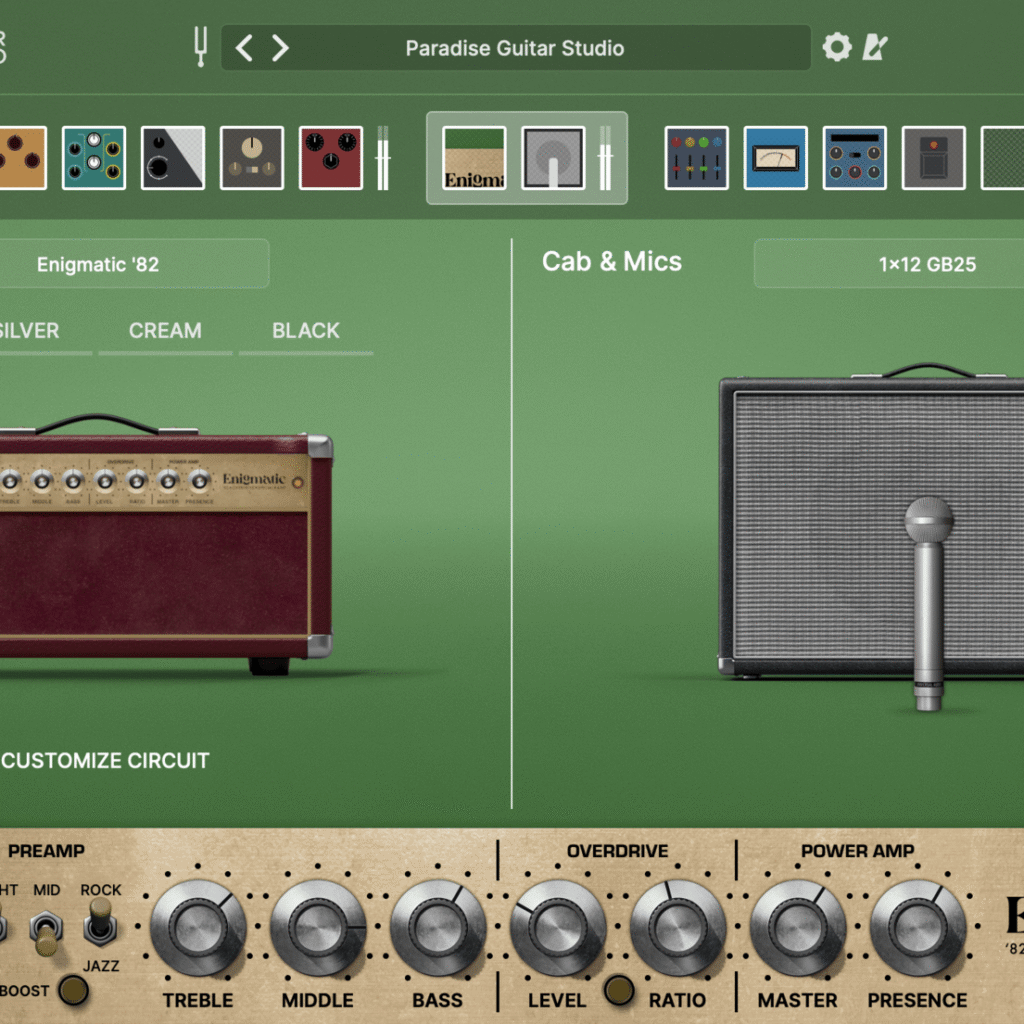Flip the ROCK/JAZZ toggle switch

point(99,921)
